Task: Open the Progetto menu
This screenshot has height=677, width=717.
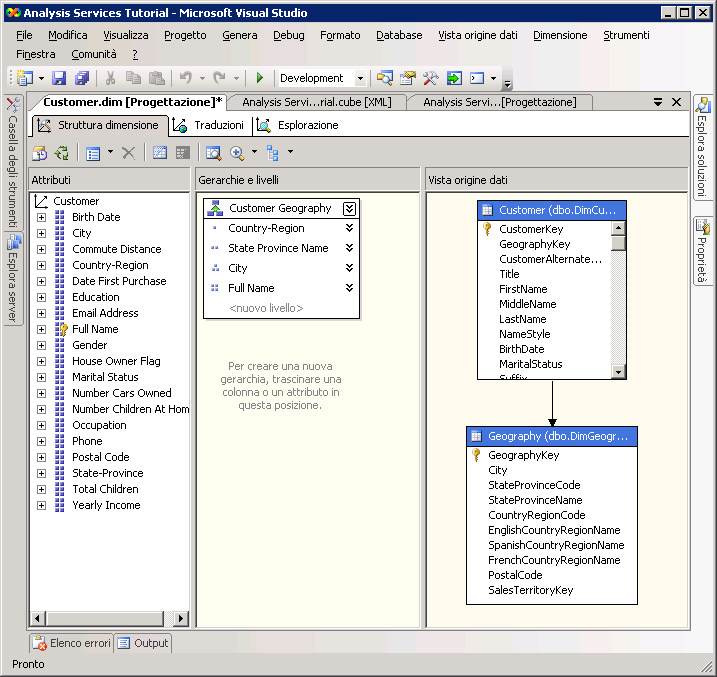Action: pyautogui.click(x=185, y=35)
